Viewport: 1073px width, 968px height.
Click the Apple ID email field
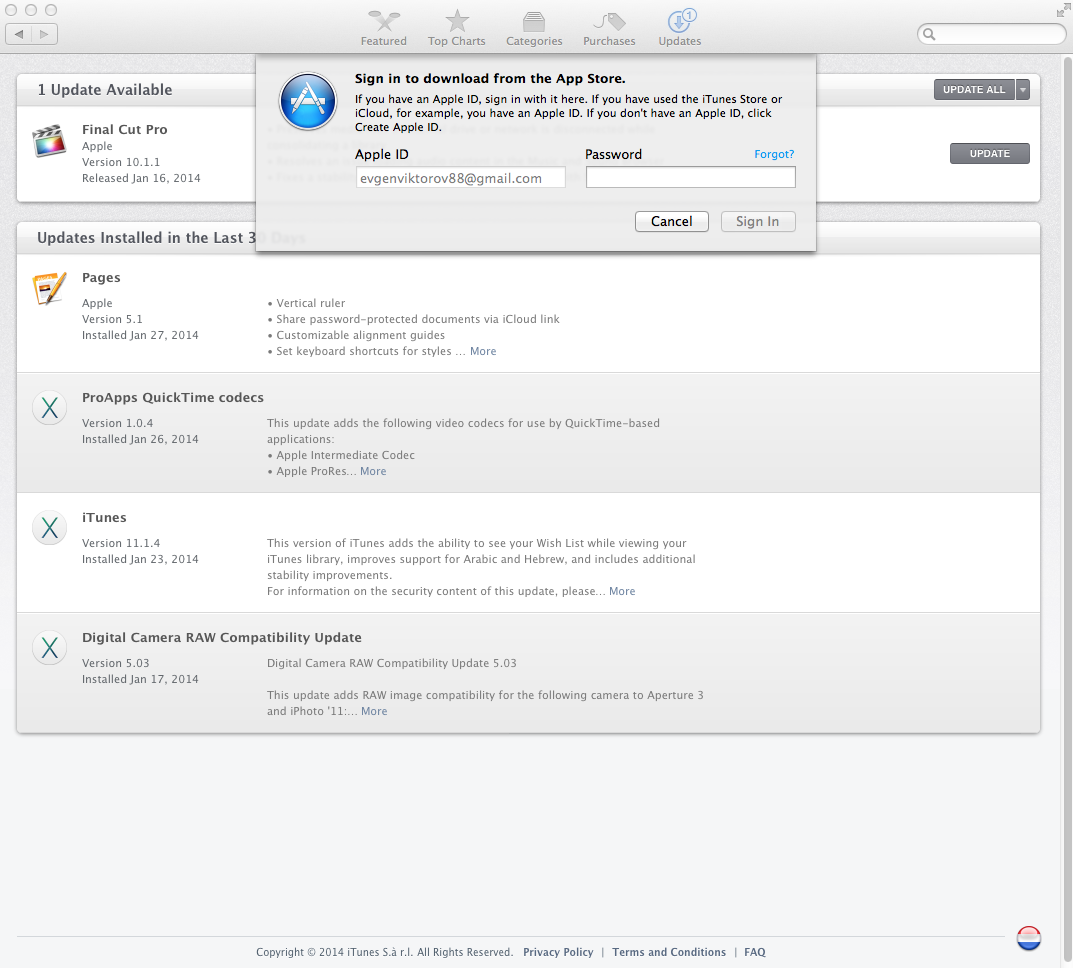point(461,178)
